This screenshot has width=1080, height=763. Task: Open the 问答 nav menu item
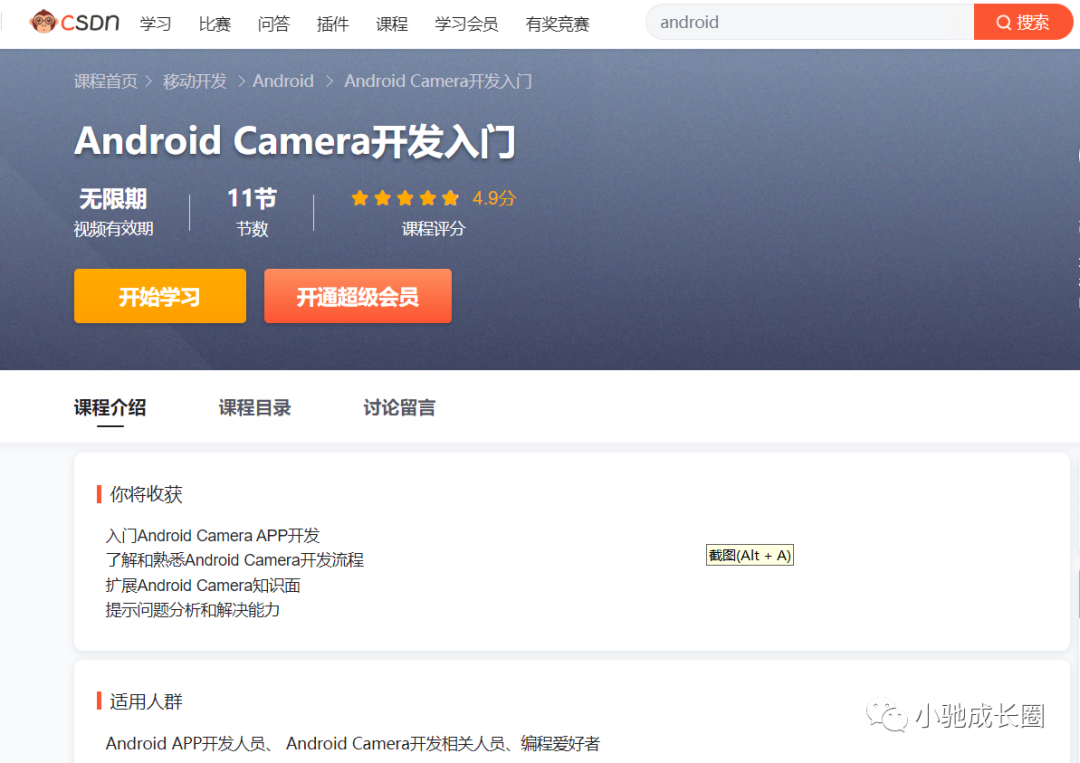[273, 24]
